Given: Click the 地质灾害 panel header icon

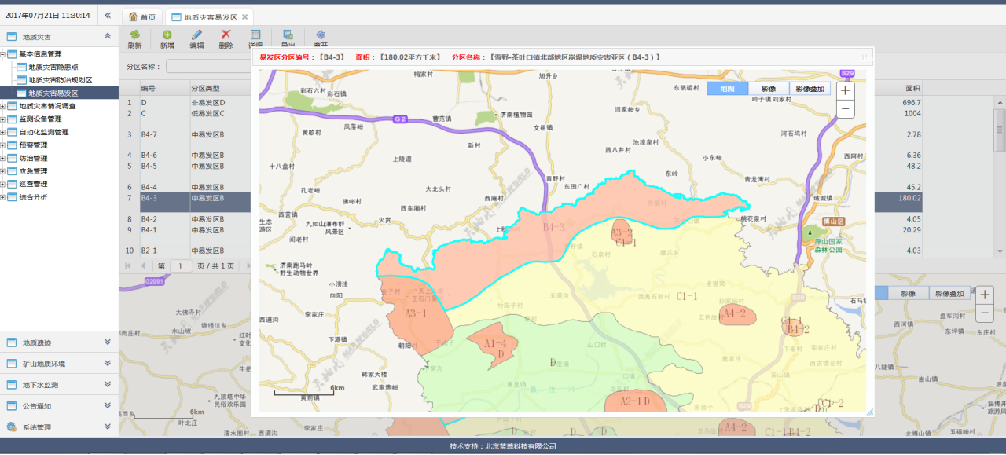Looking at the screenshot, I should [11, 37].
